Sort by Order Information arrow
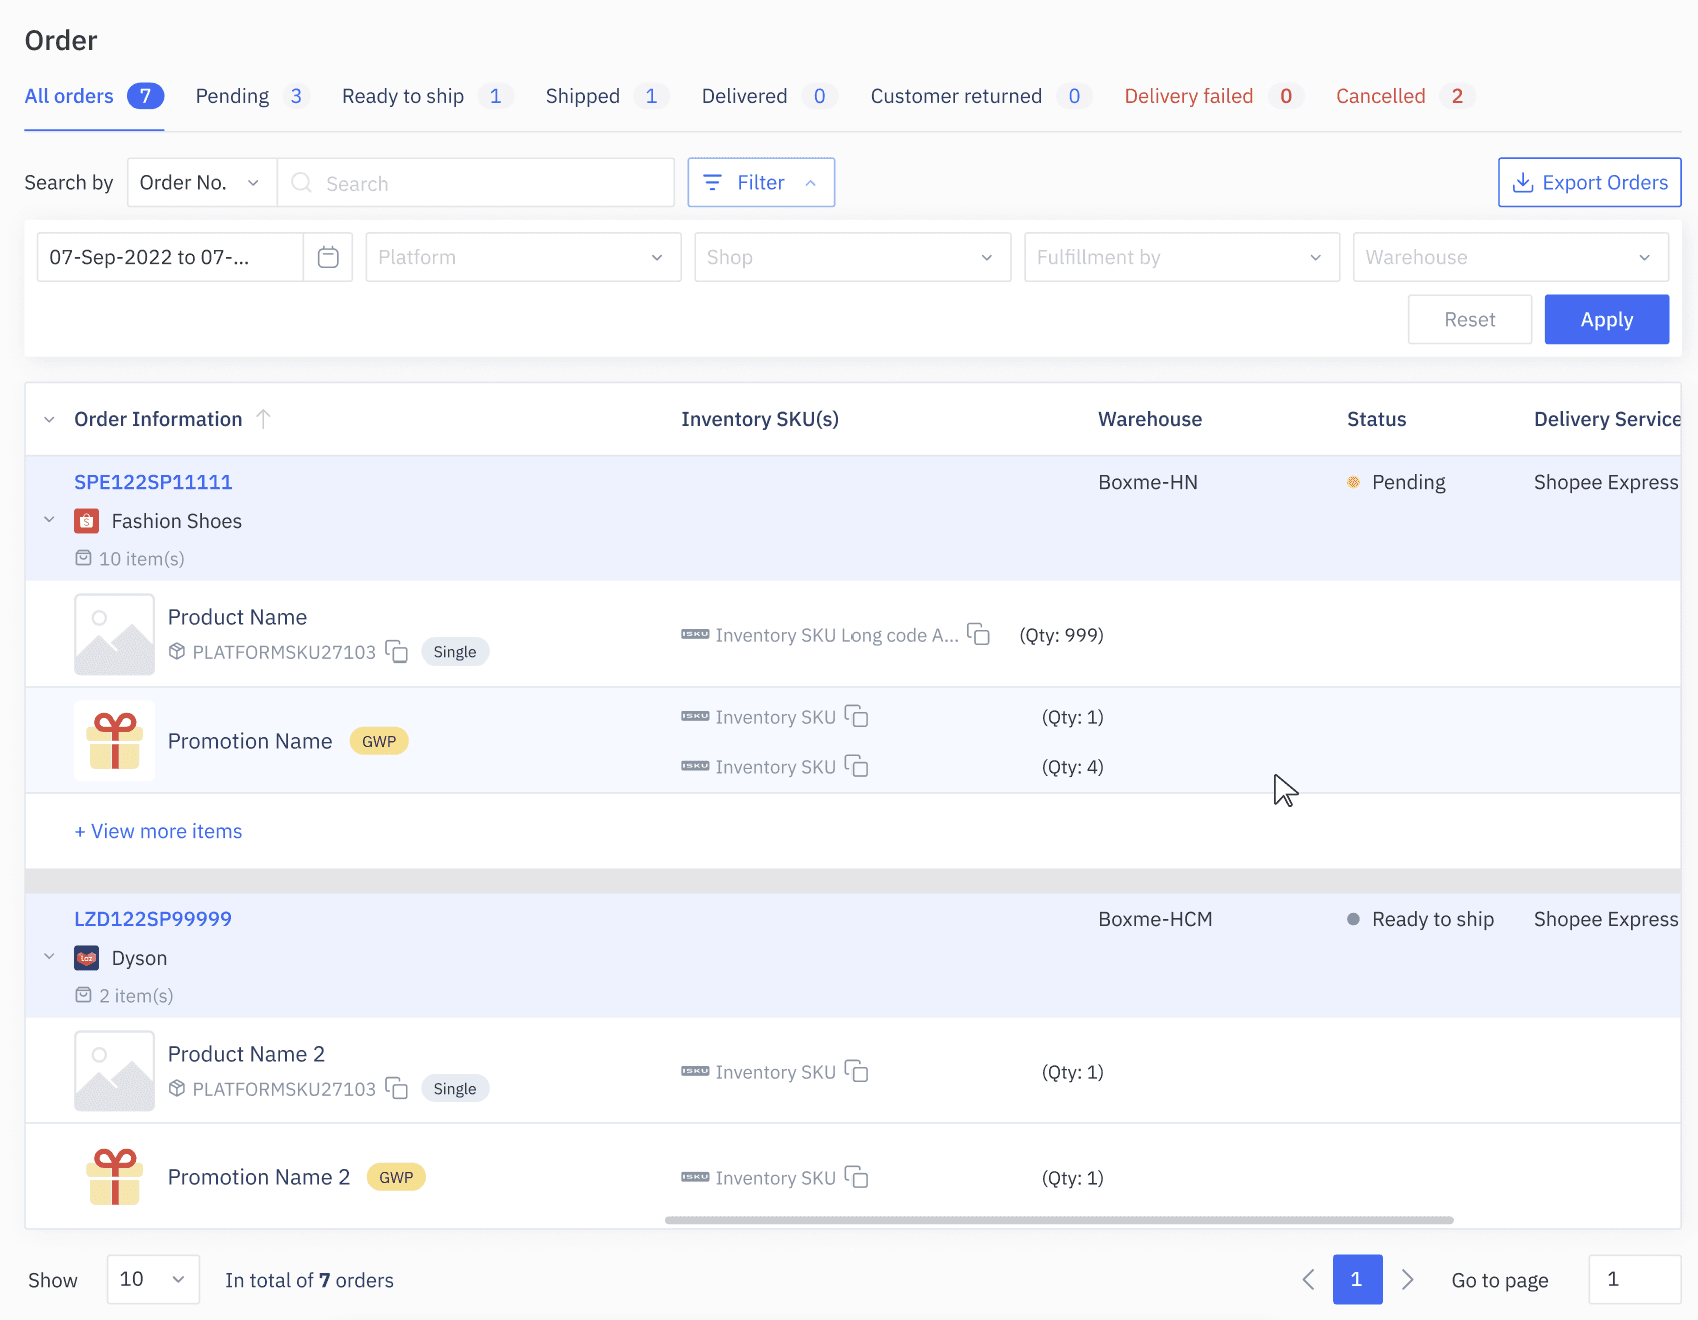This screenshot has height=1320, width=1698. pos(263,419)
